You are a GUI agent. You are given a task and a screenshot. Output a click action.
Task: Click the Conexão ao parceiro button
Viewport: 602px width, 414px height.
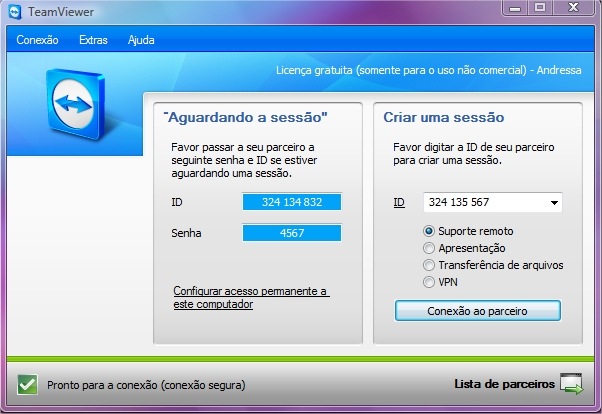478,311
